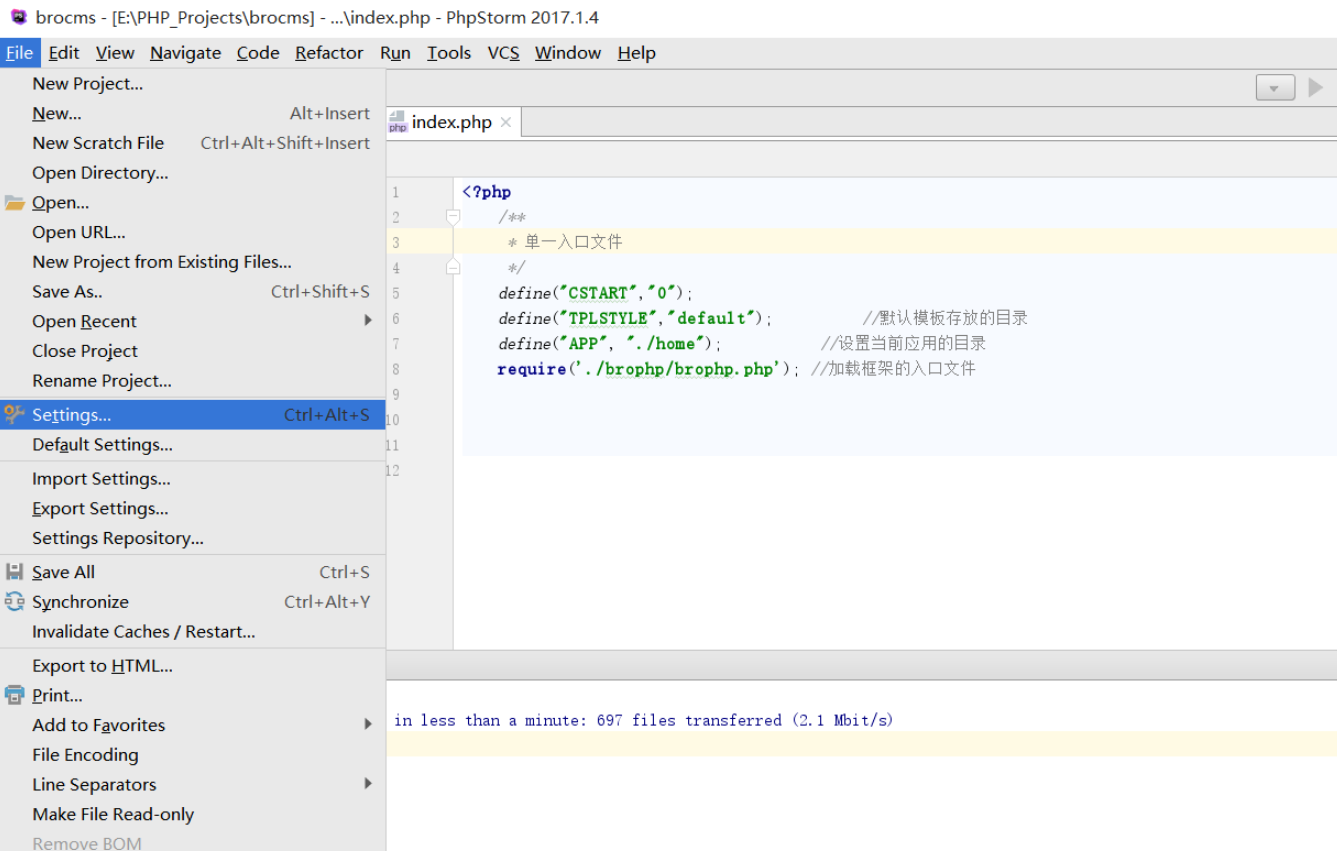Click the Settings wrench icon
The height and width of the screenshot is (851, 1337).
coord(14,414)
